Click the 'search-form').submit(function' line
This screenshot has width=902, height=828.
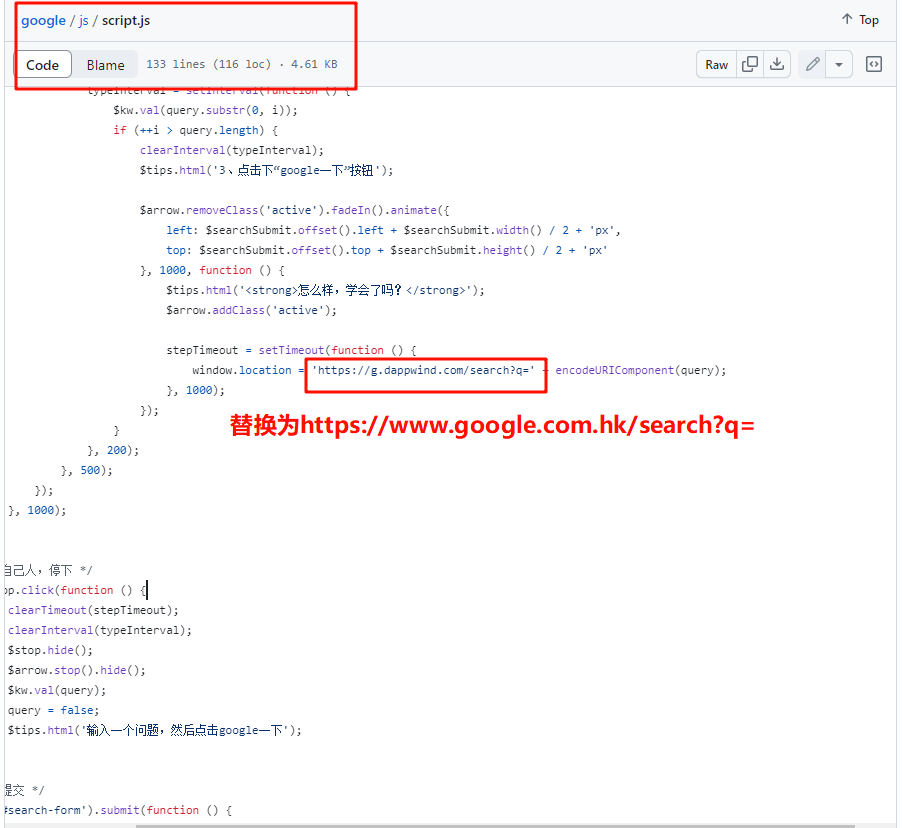(118, 810)
